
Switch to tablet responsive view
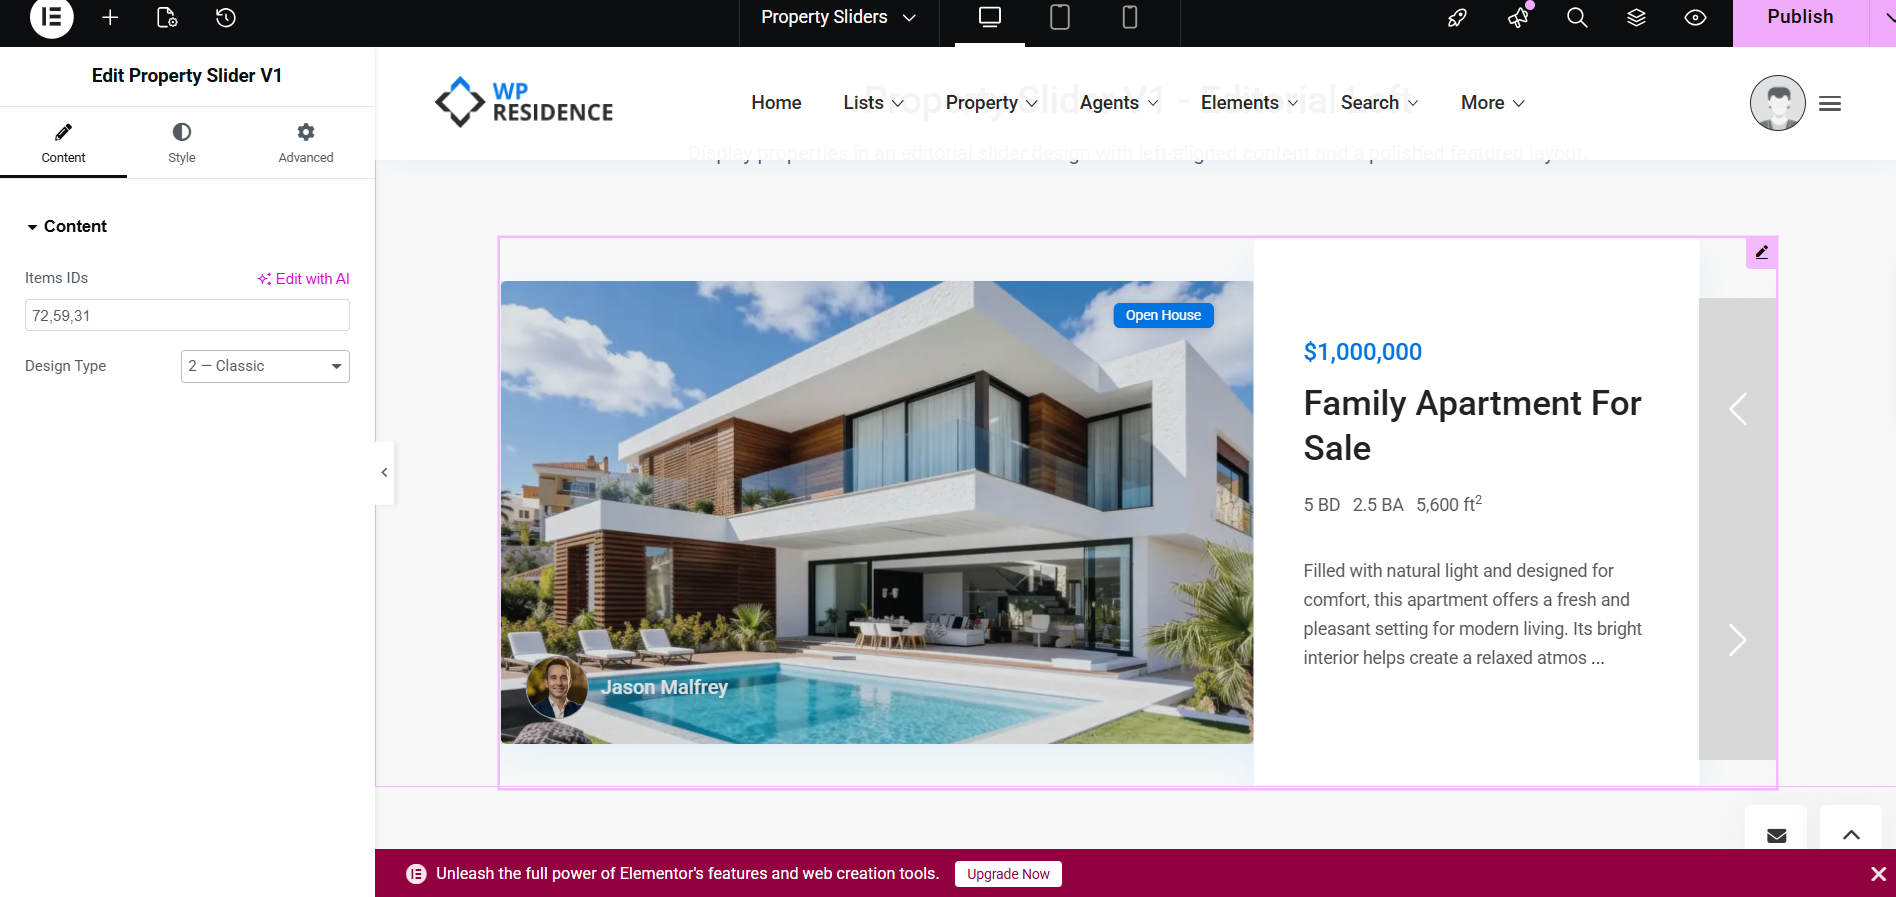click(x=1060, y=17)
